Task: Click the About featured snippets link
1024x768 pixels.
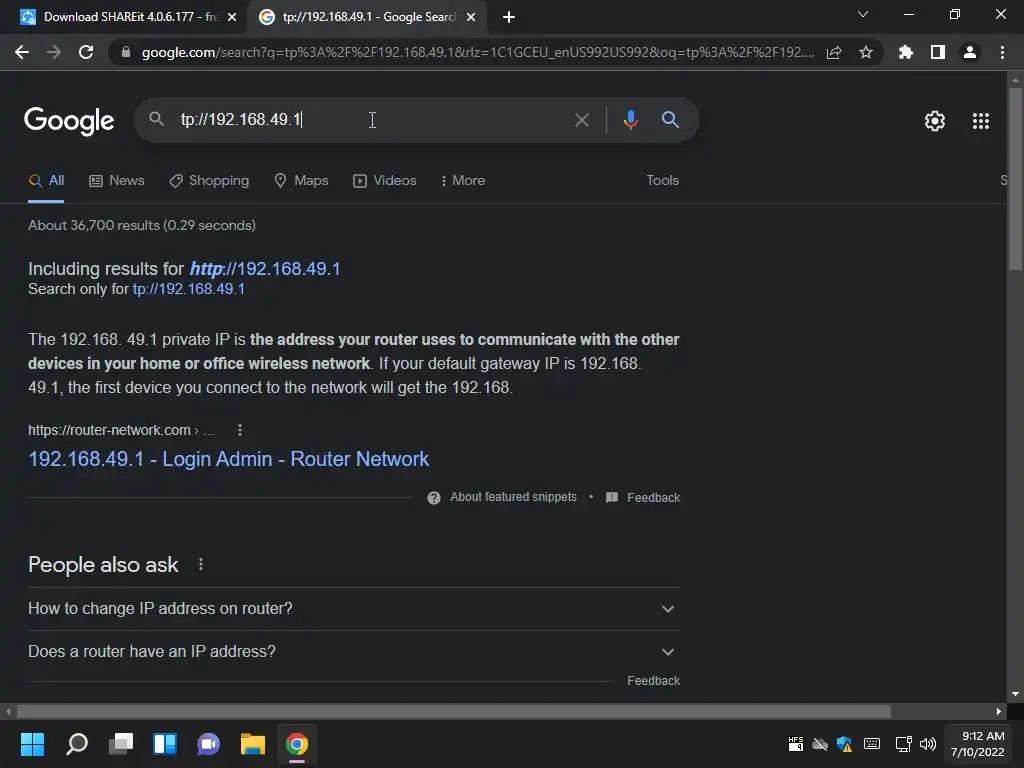Action: pos(513,497)
